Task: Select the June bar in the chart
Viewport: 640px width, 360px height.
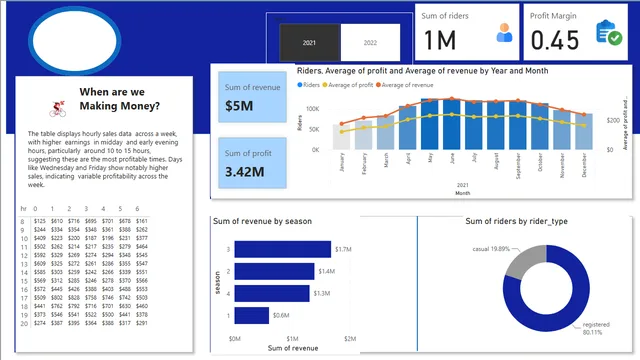Action: pos(452,124)
